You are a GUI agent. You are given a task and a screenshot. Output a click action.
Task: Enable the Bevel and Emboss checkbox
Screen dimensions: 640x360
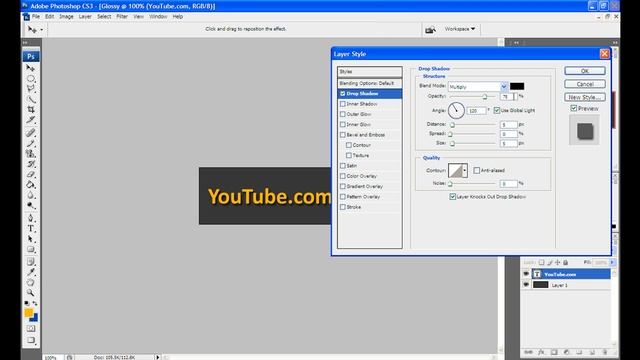(x=342, y=135)
